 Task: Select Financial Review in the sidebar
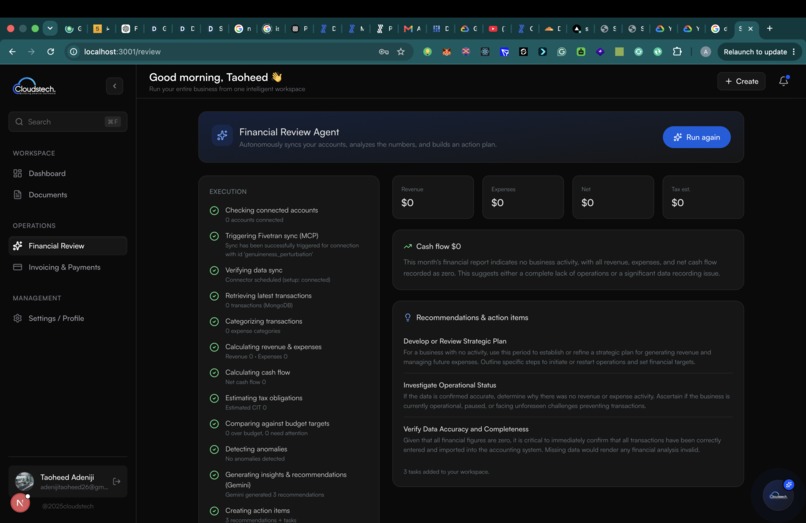coord(67,246)
